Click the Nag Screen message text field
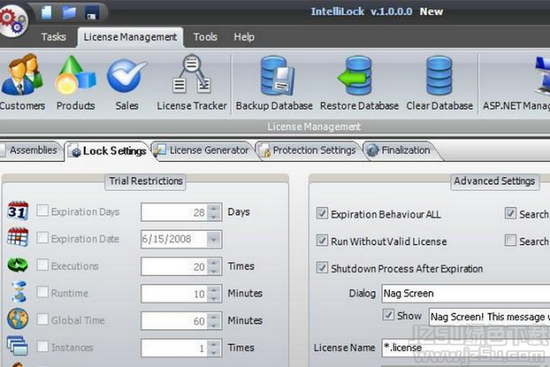The height and width of the screenshot is (367, 550). pyautogui.click(x=489, y=316)
